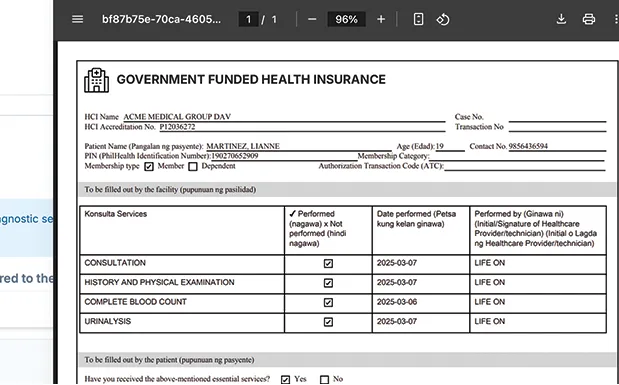The image size is (619, 385).
Task: Click the HISTORY AND PHYSICAL EXAMINATION checkbox
Action: pyautogui.click(x=328, y=283)
